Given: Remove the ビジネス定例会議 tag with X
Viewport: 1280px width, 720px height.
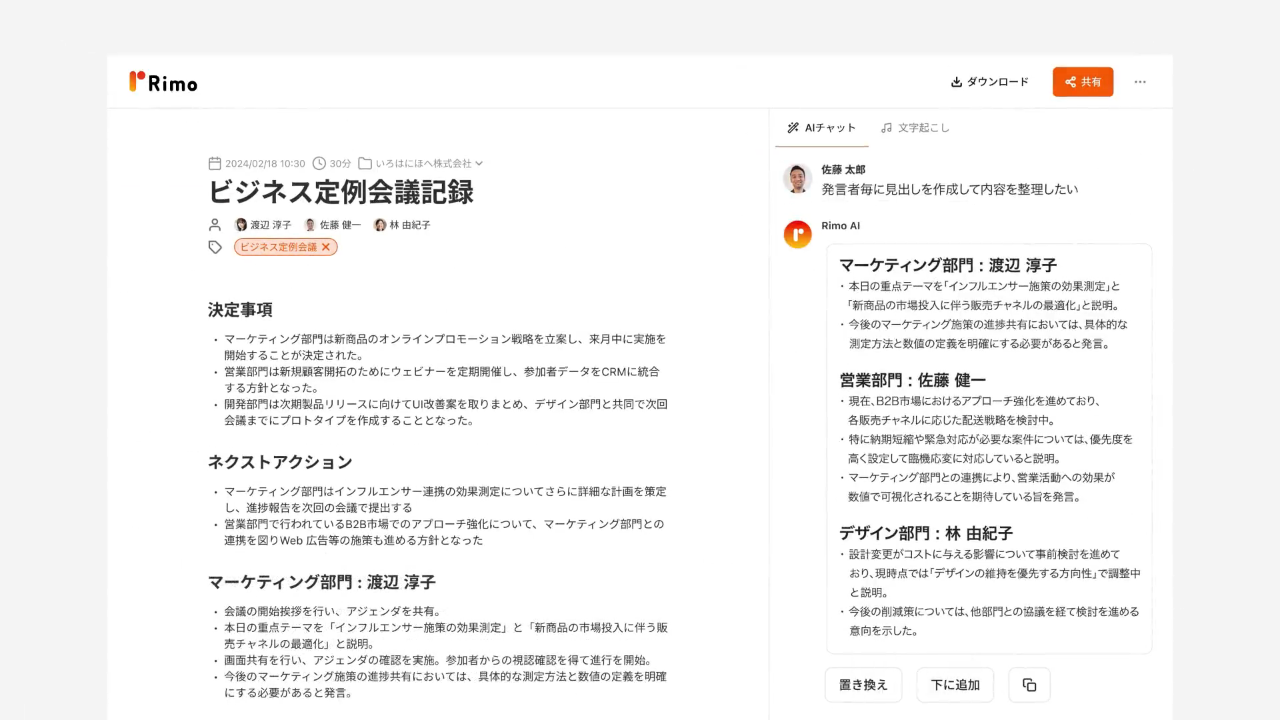Looking at the screenshot, I should [325, 247].
